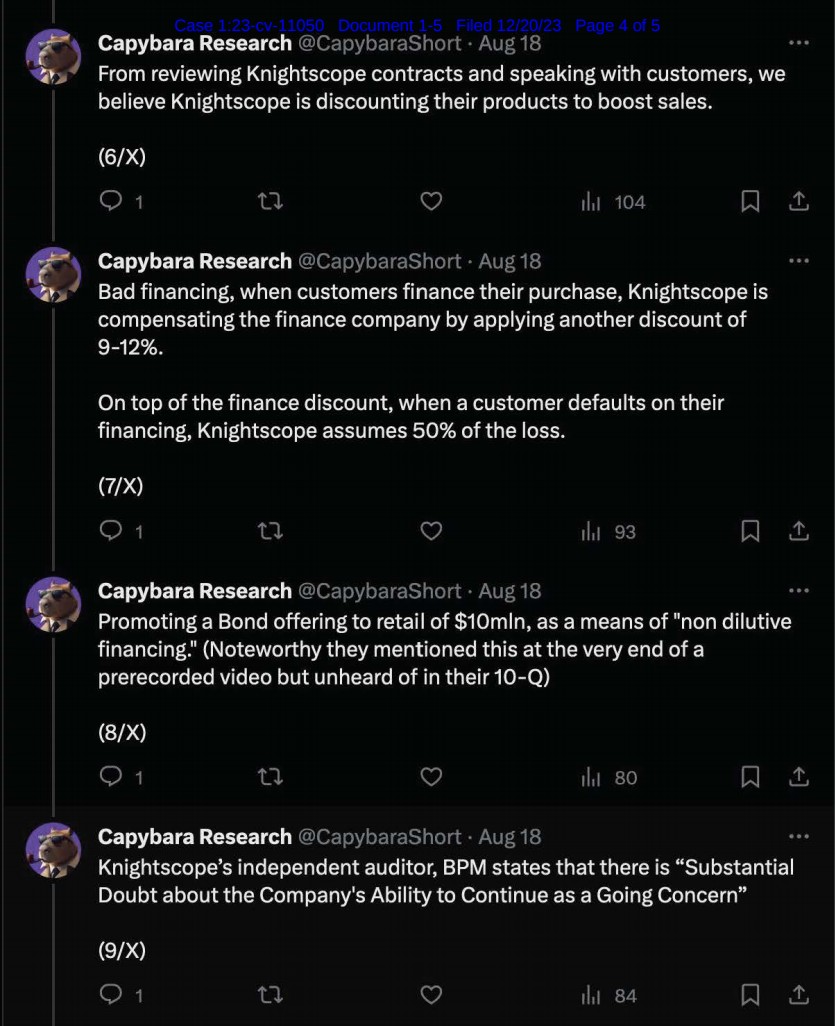Image resolution: width=835 pixels, height=1026 pixels.
Task: Open Capybara Research name on 9/X tweet
Action: coord(194,837)
